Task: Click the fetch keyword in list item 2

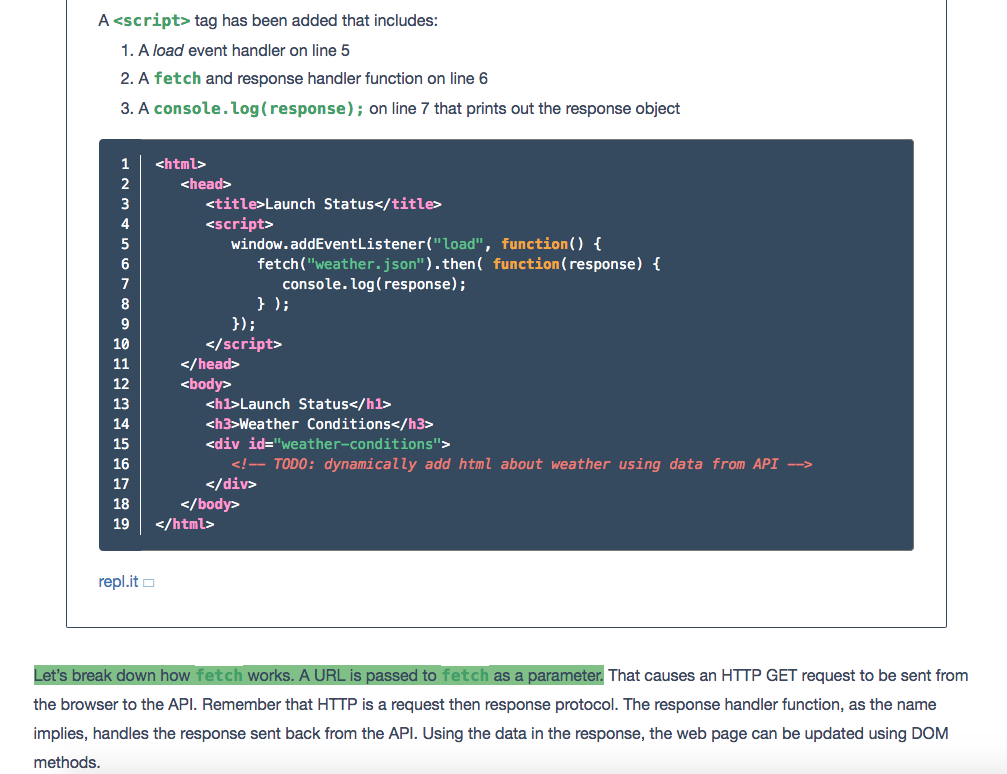Action: (177, 78)
